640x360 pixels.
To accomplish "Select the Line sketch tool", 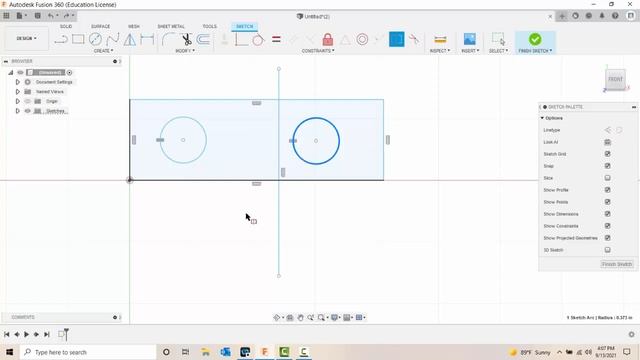I will click(x=61, y=40).
